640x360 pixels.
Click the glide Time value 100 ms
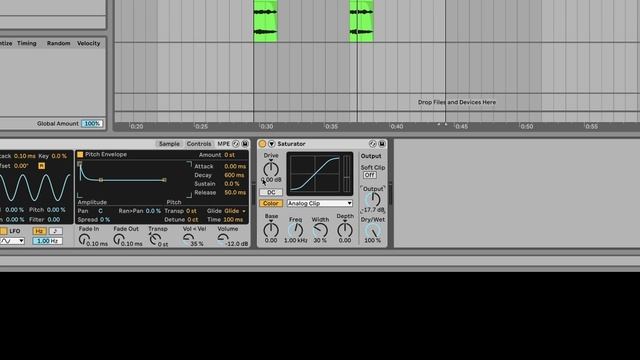pyautogui.click(x=233, y=220)
